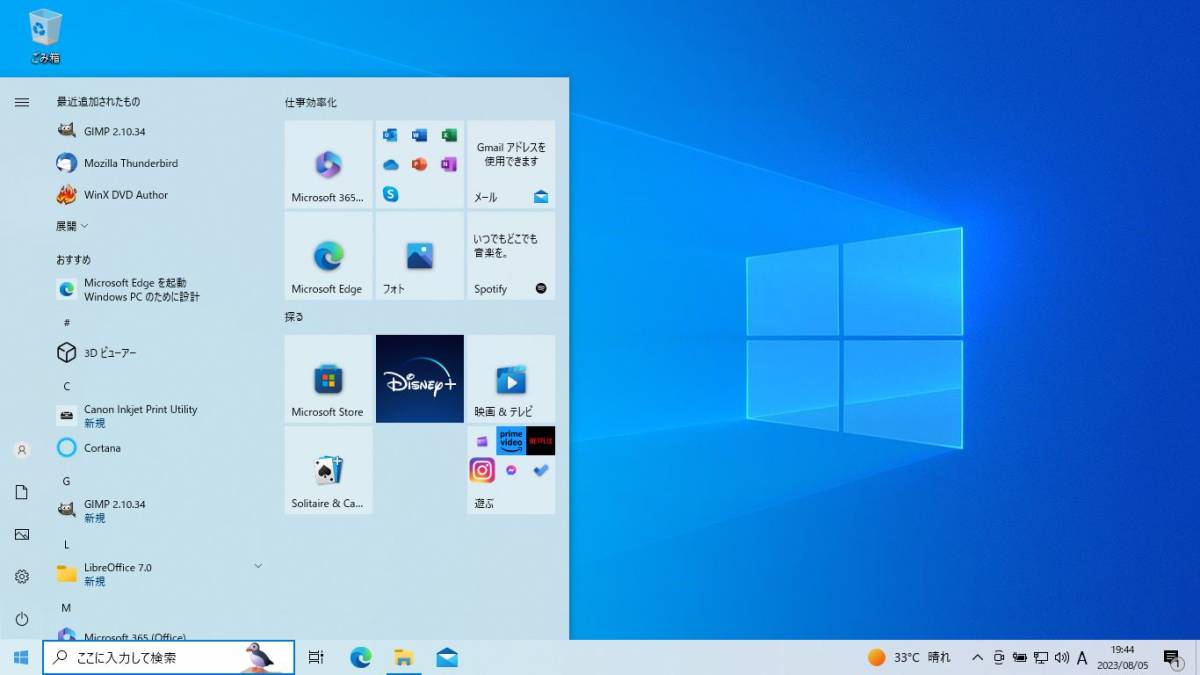Open the Outlook icon in the tile folder
This screenshot has width=1200, height=675.
(390, 136)
